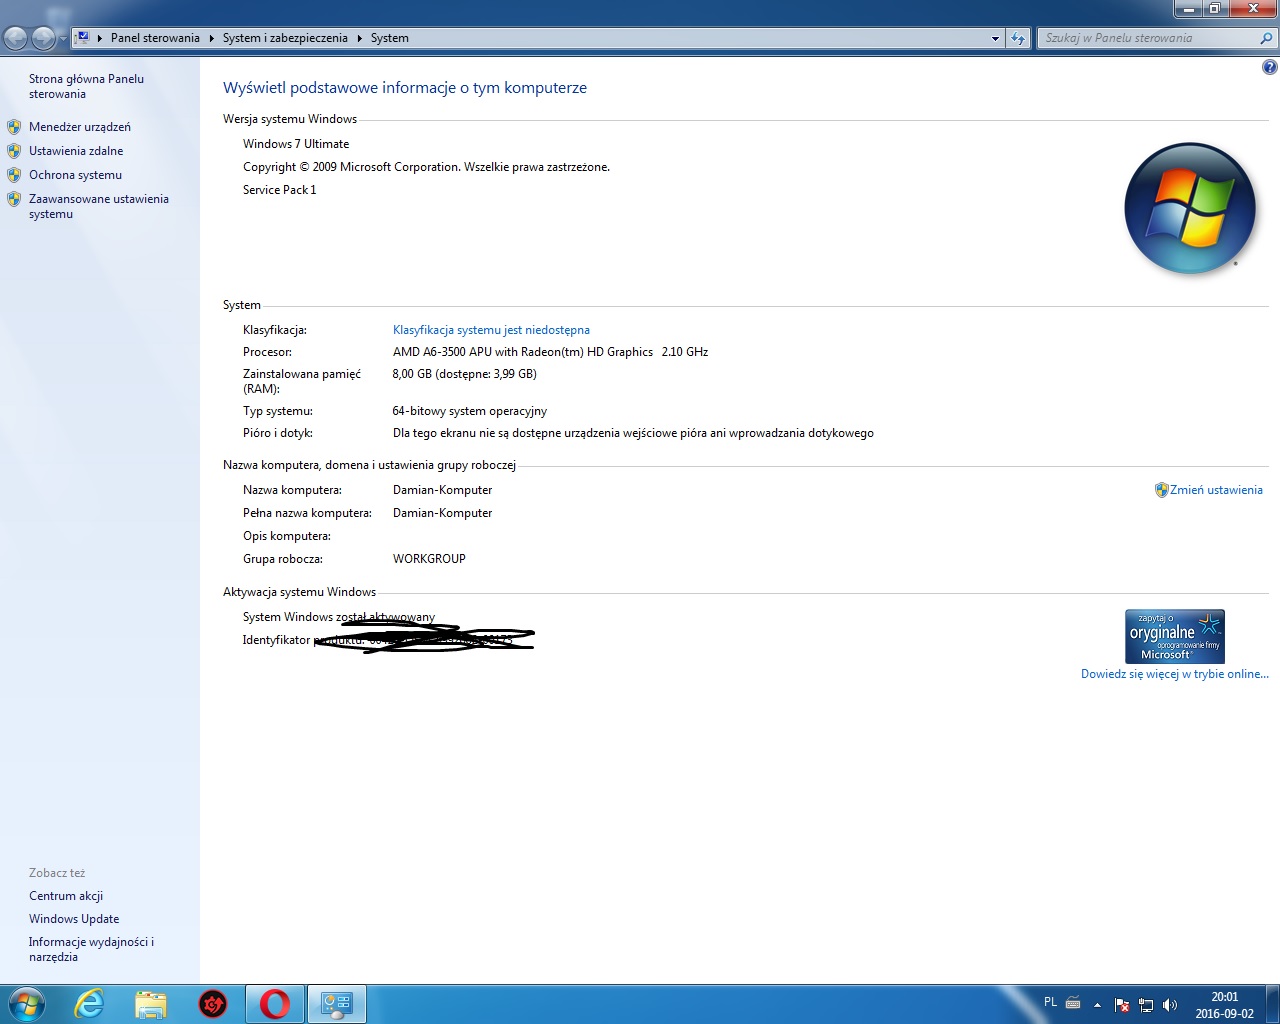This screenshot has height=1024, width=1280.
Task: Open Ustawienia zdalne
Action: coord(76,151)
